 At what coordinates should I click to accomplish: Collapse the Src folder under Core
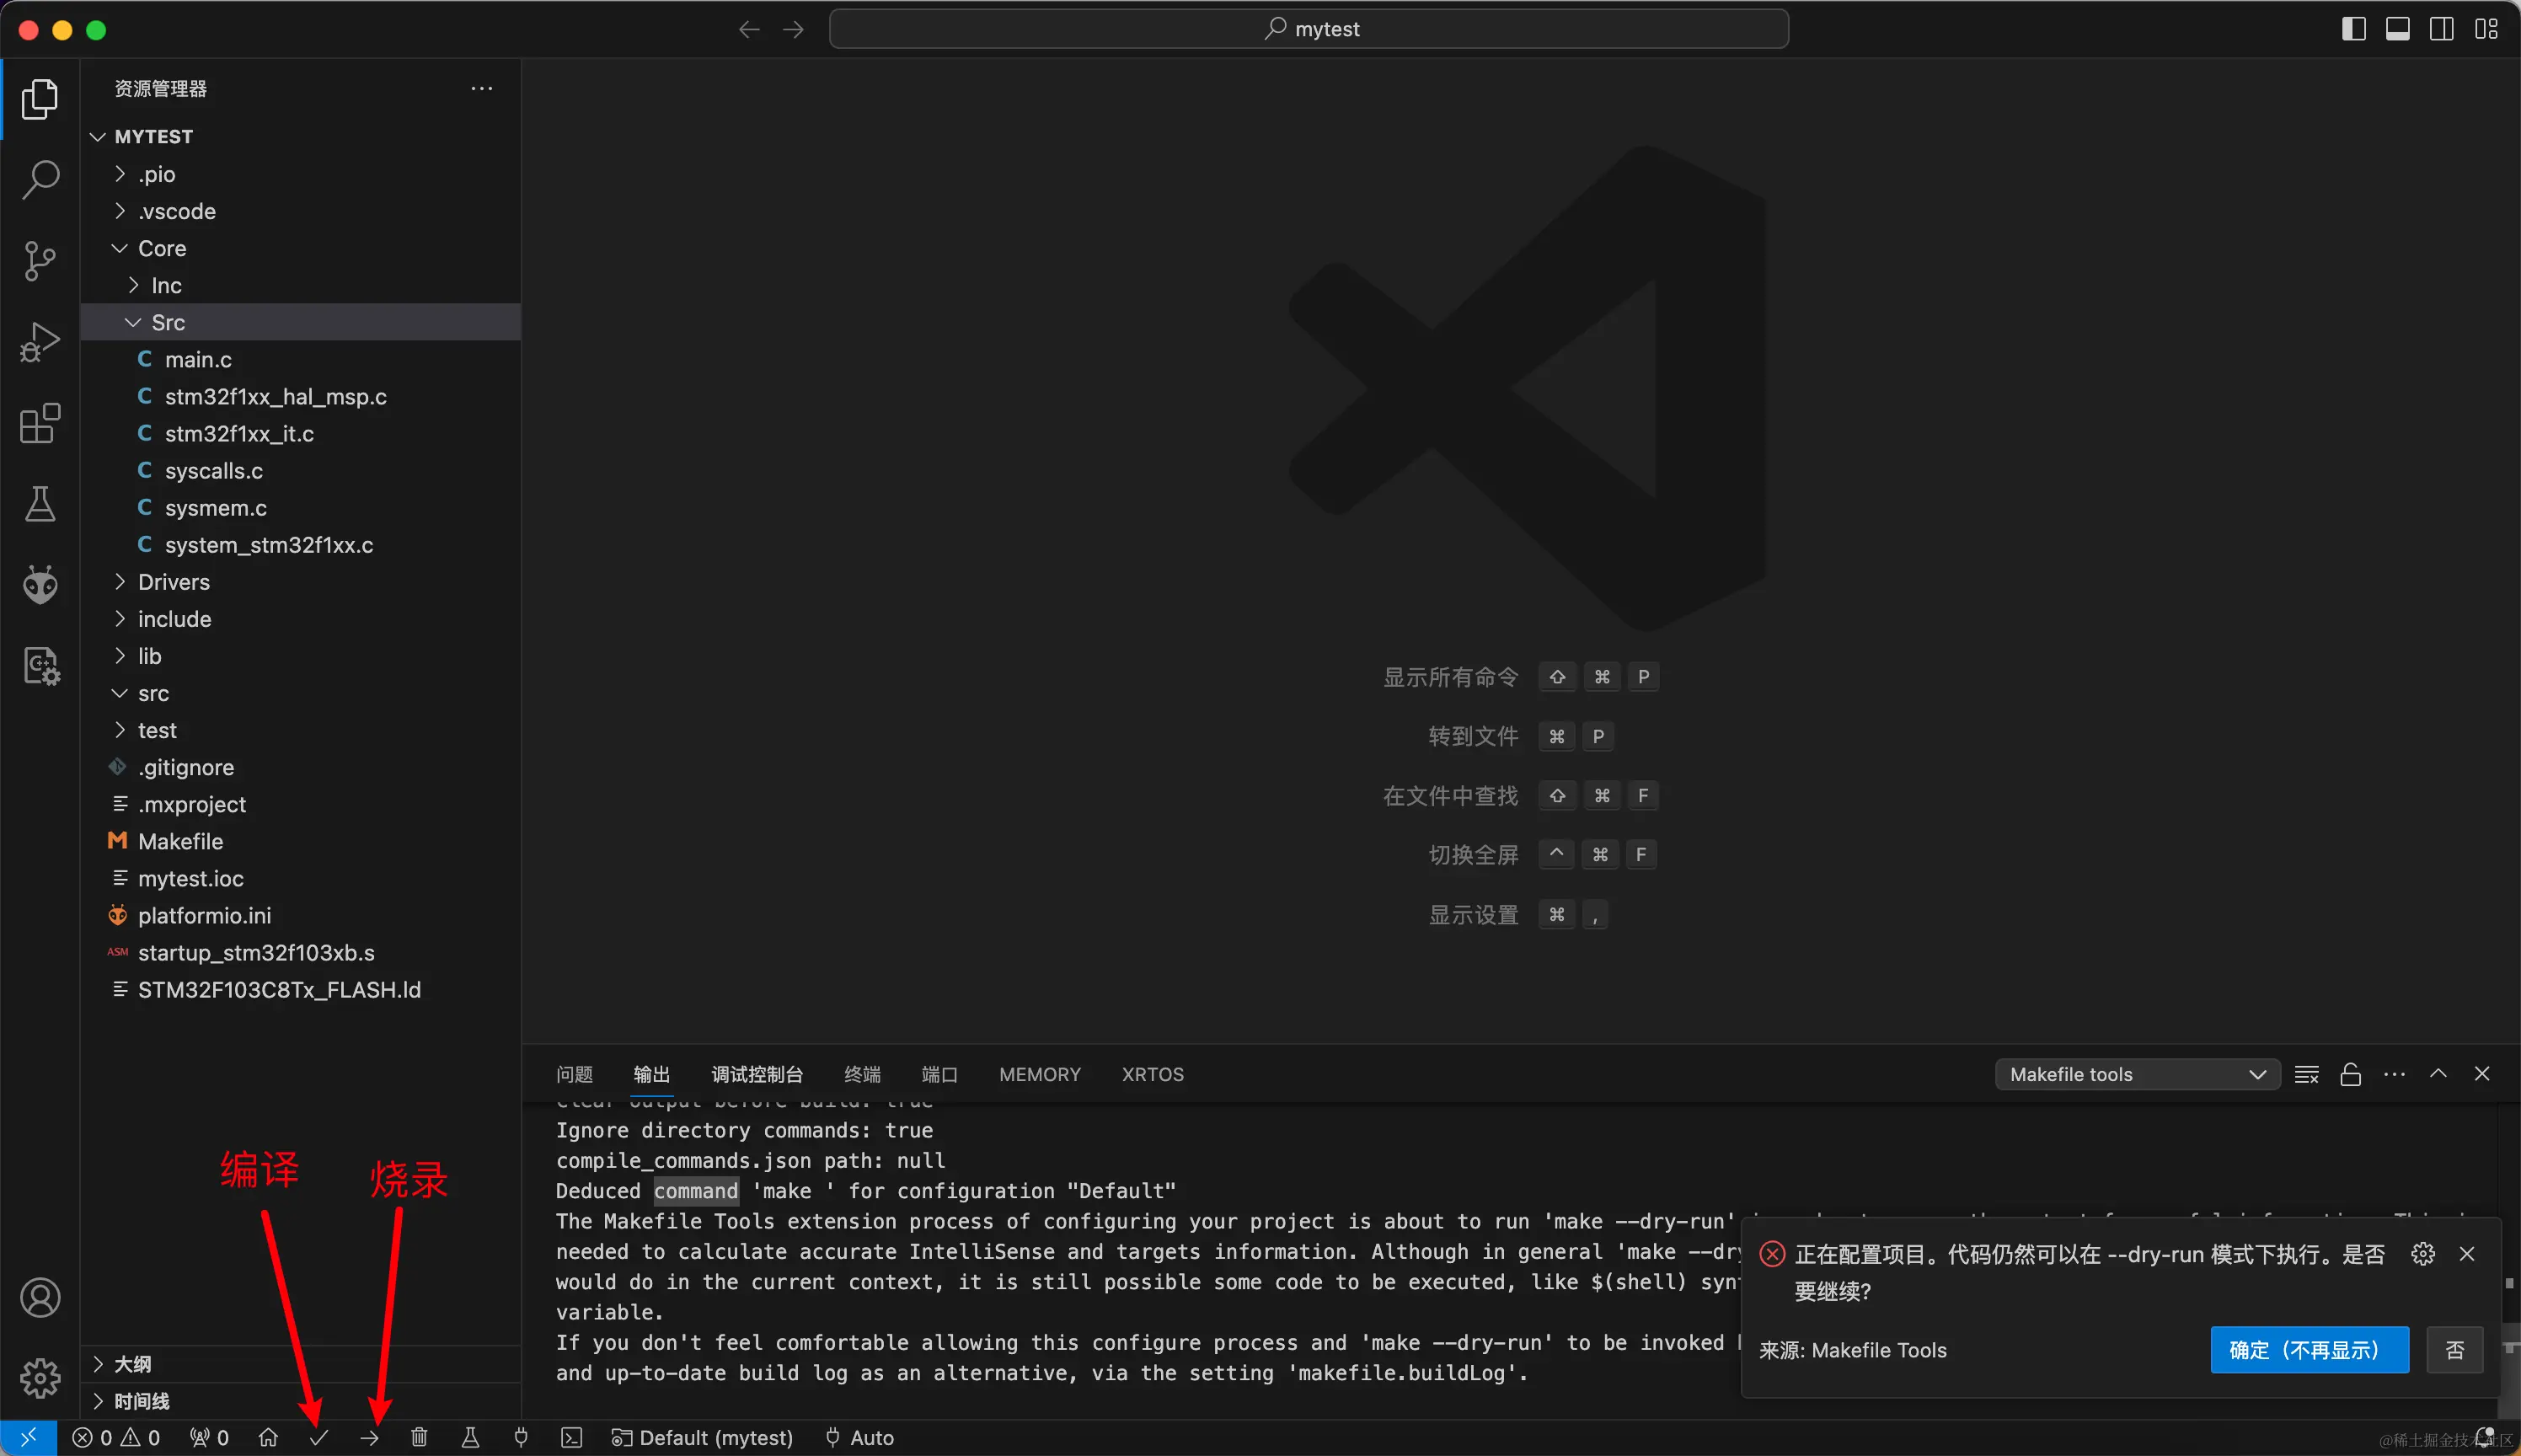coord(300,322)
